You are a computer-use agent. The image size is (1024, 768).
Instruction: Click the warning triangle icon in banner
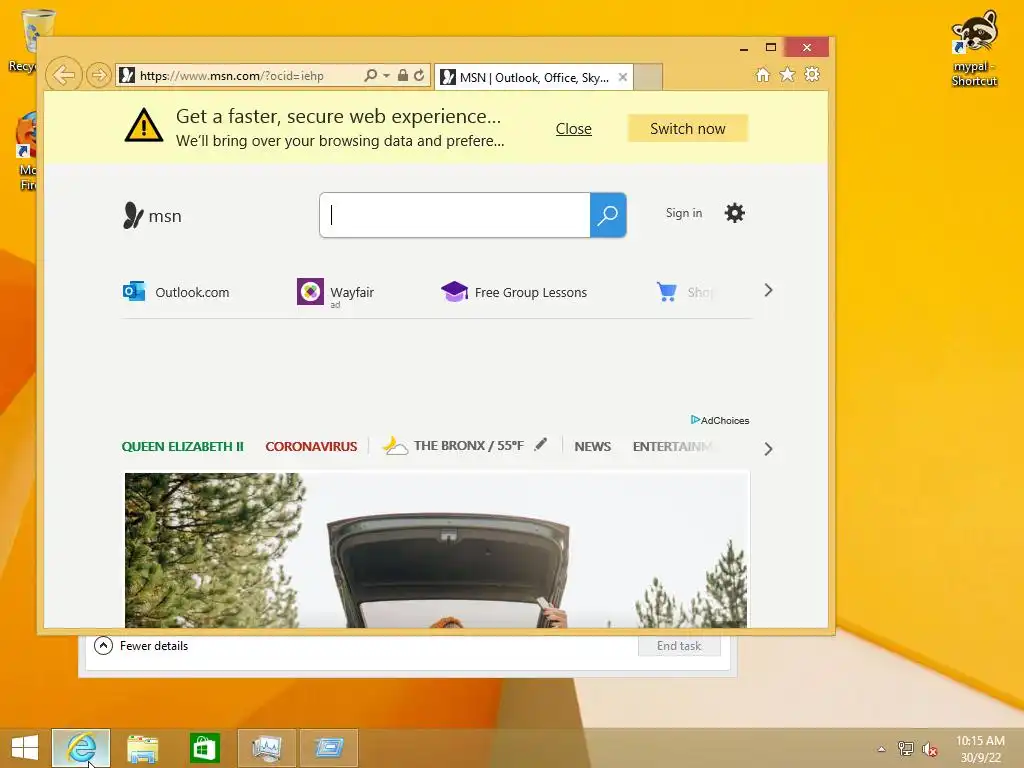pos(144,125)
